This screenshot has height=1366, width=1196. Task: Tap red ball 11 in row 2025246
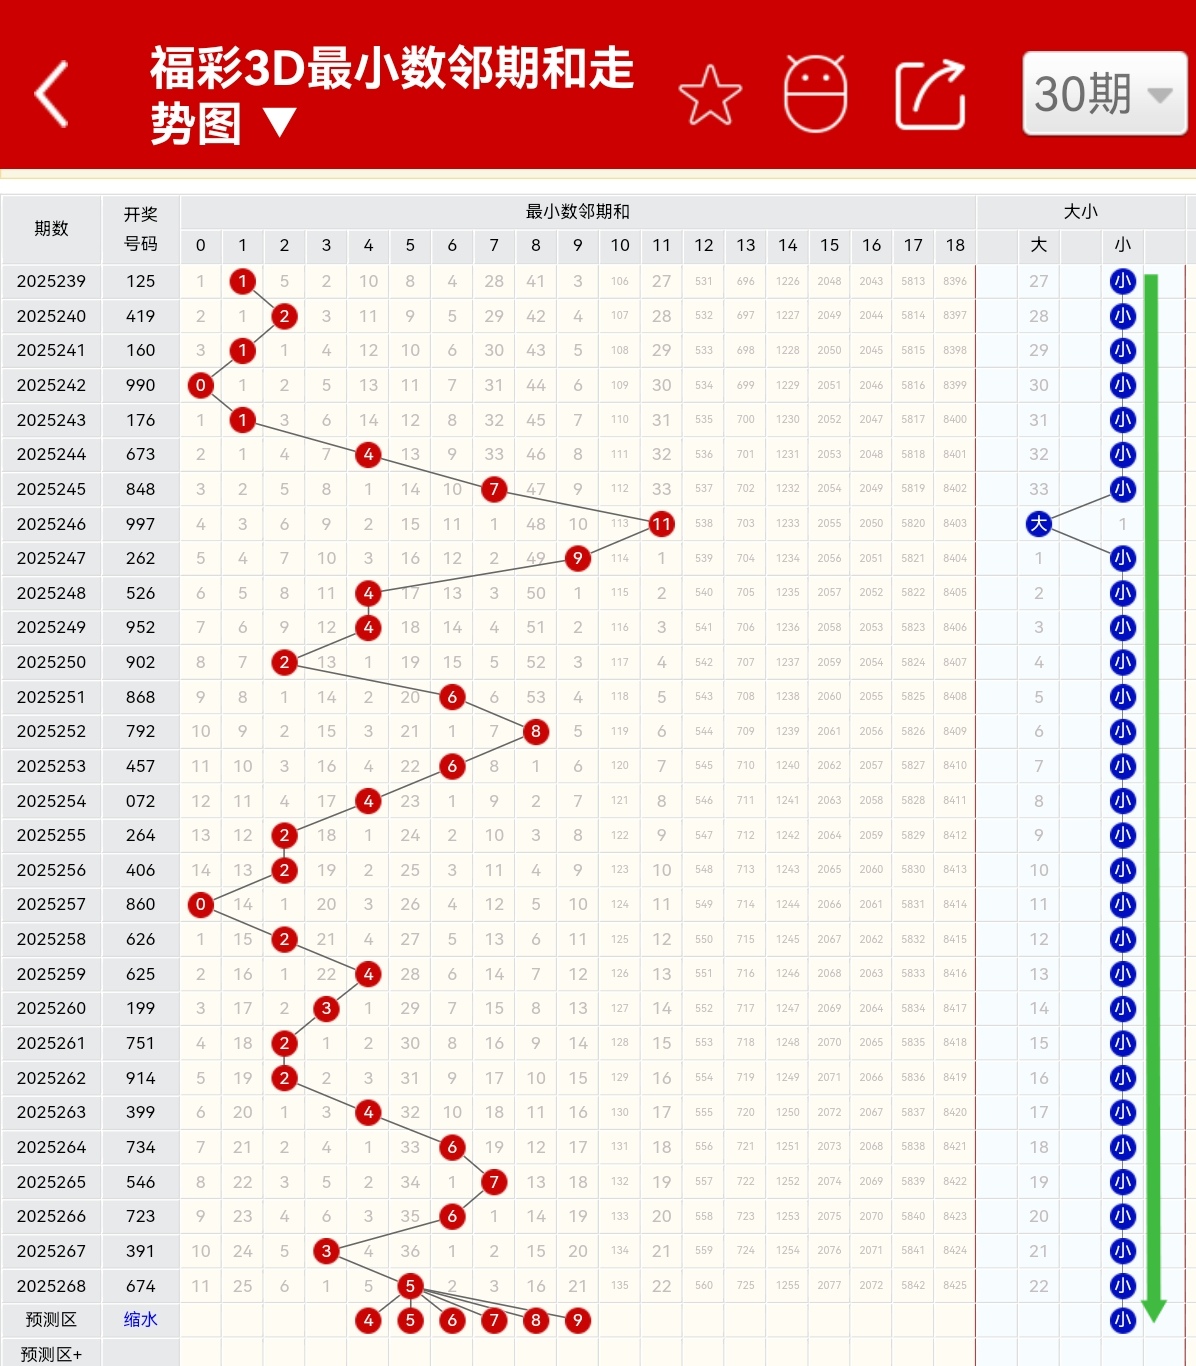[x=661, y=524]
